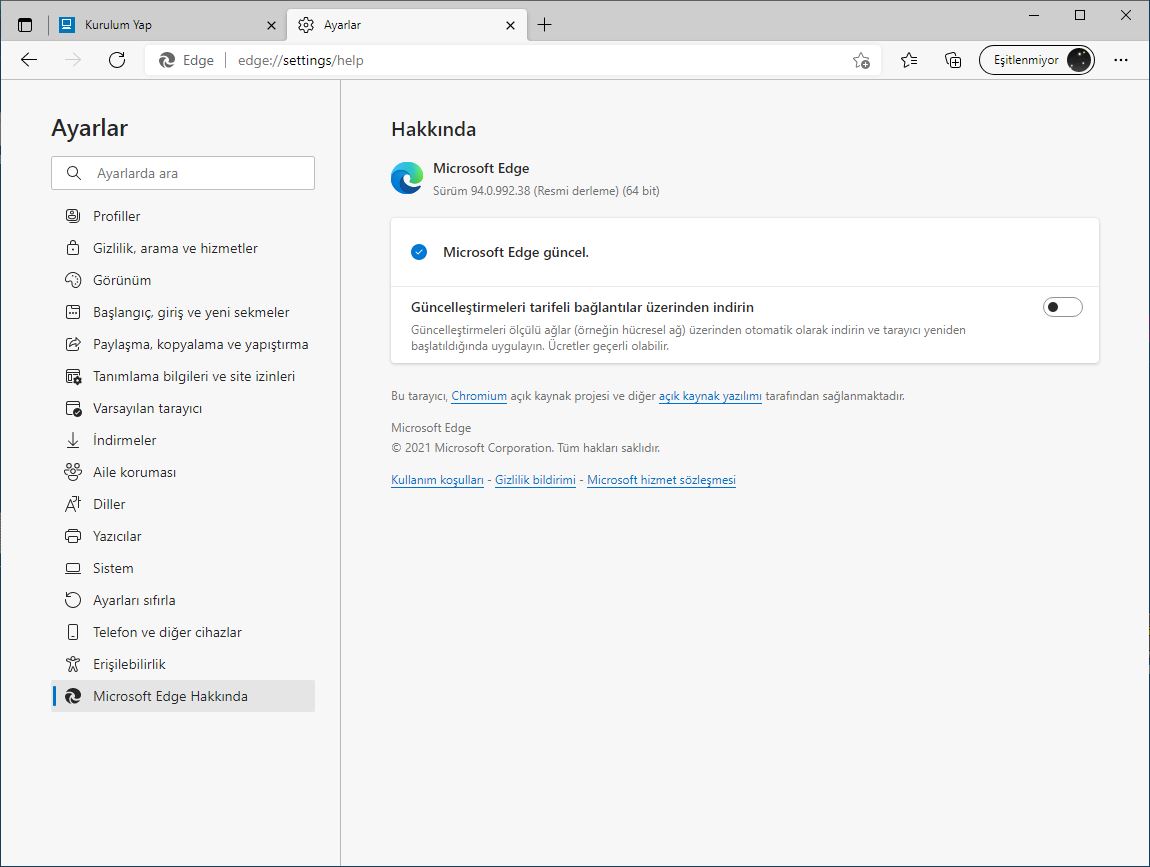1150x867 pixels.
Task: Select Ayarları sıfırla label
Action: (x=134, y=600)
